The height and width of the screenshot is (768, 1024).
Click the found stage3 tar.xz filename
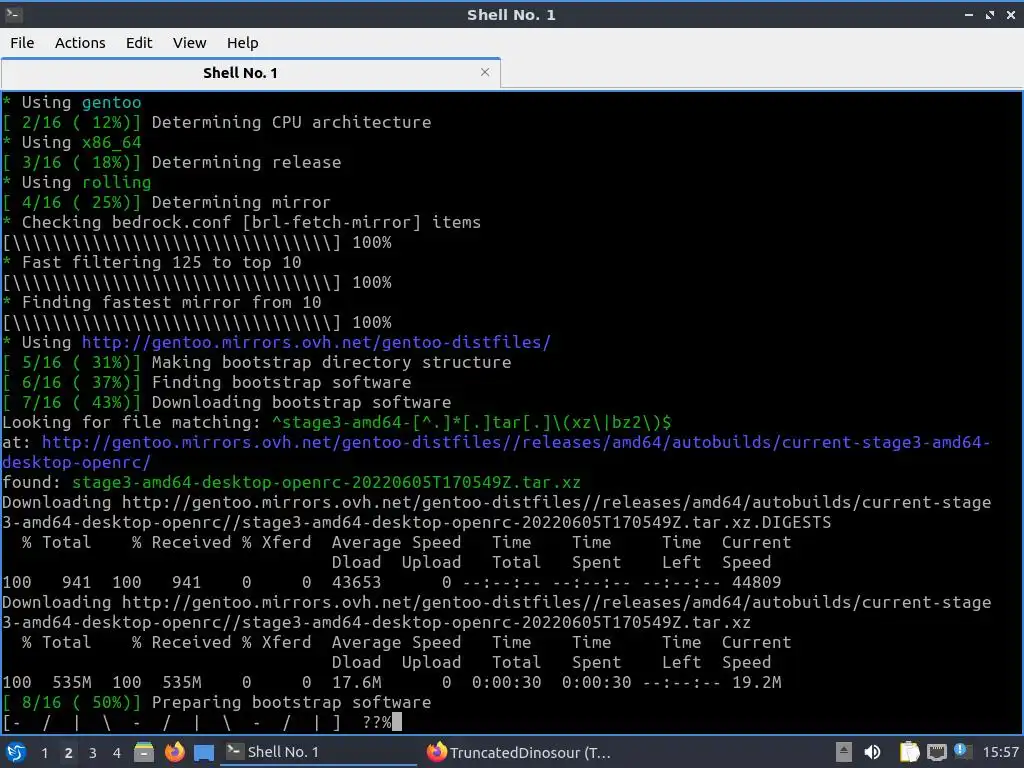tap(326, 483)
